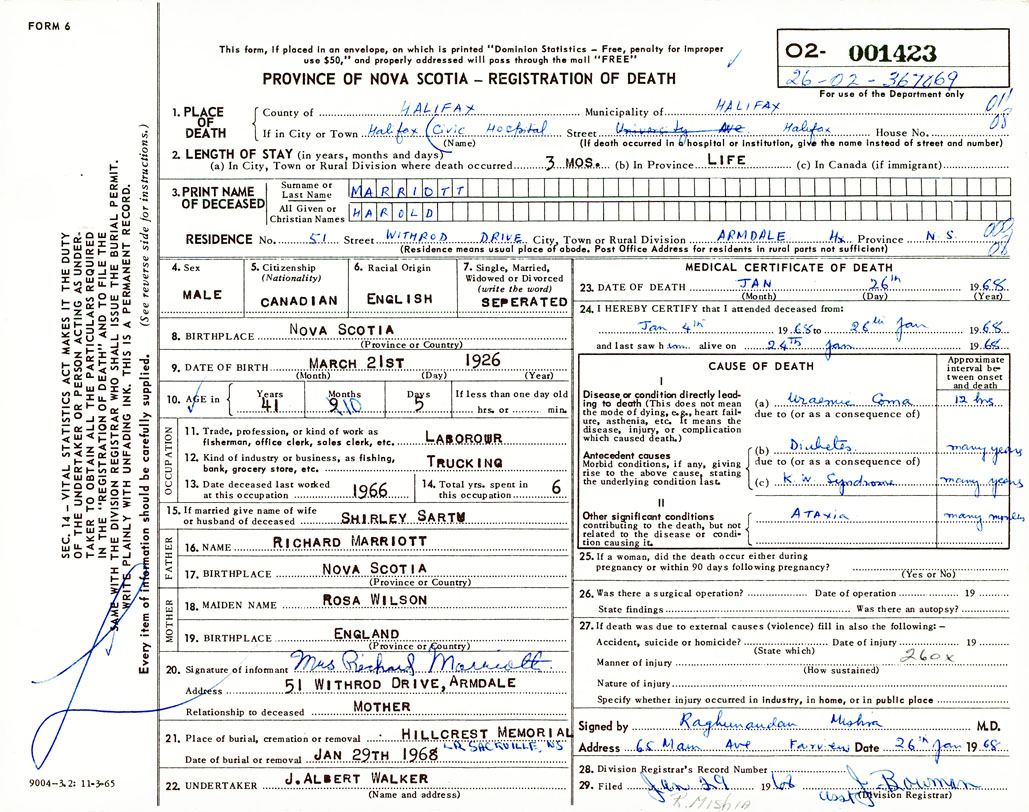1029x812 pixels.
Task: Click the title Province of Nova Scotia Registration
Action: point(468,78)
